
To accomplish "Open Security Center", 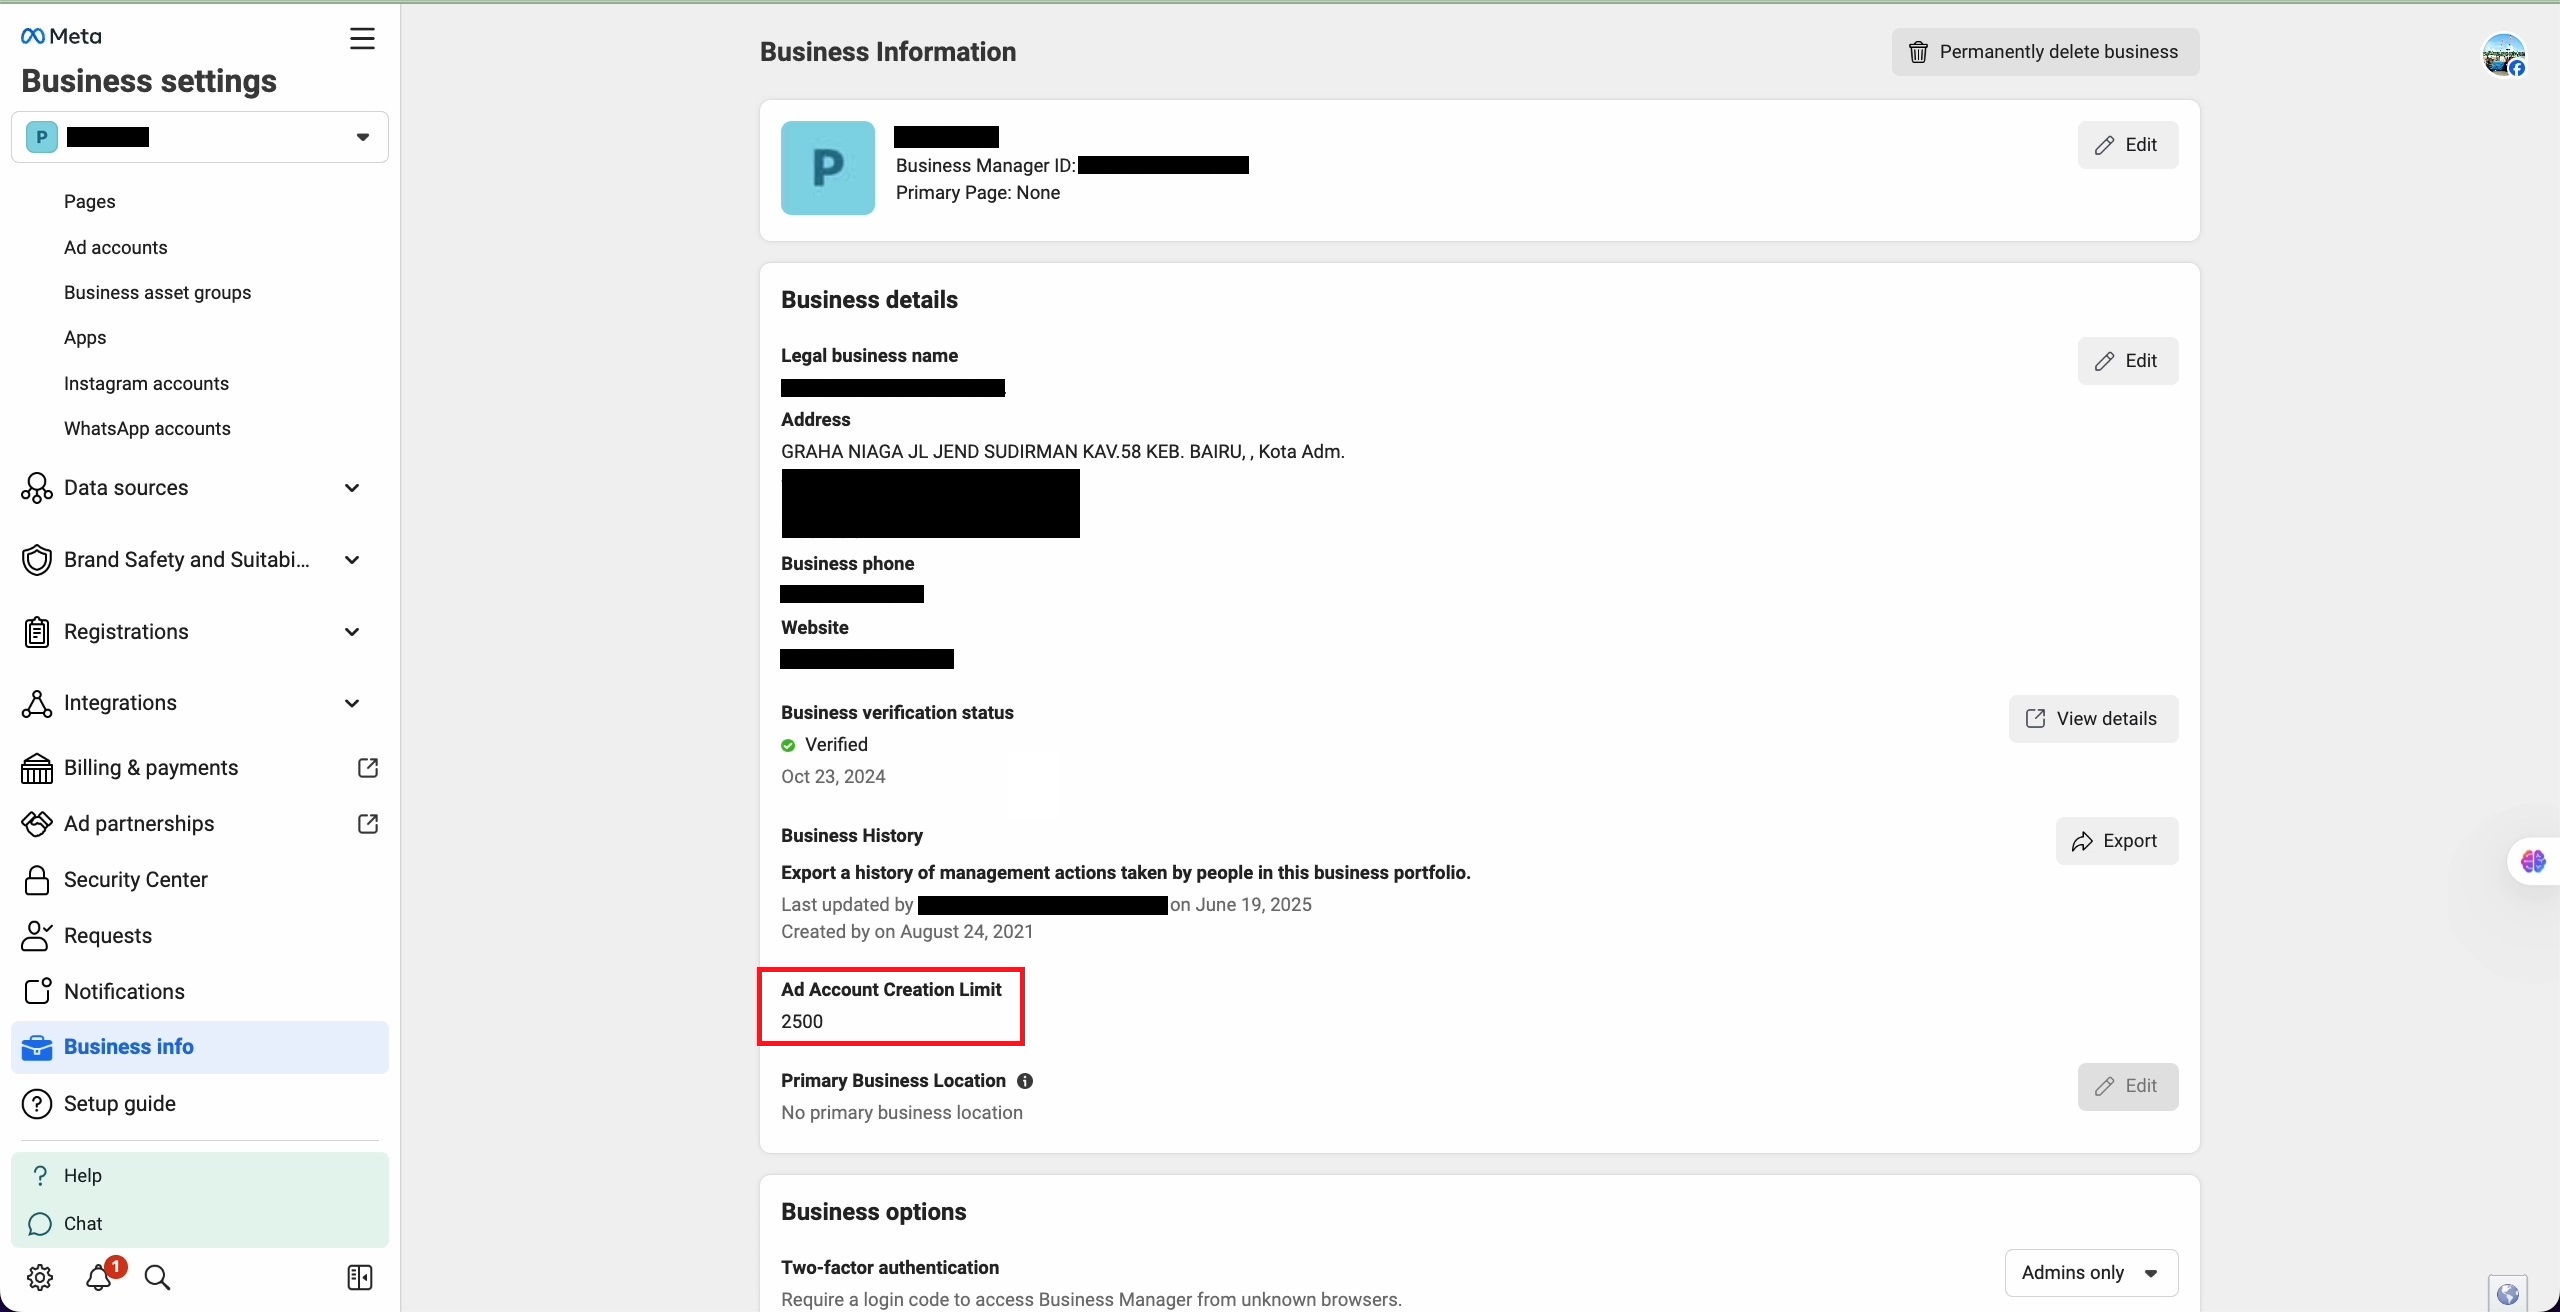I will 136,880.
